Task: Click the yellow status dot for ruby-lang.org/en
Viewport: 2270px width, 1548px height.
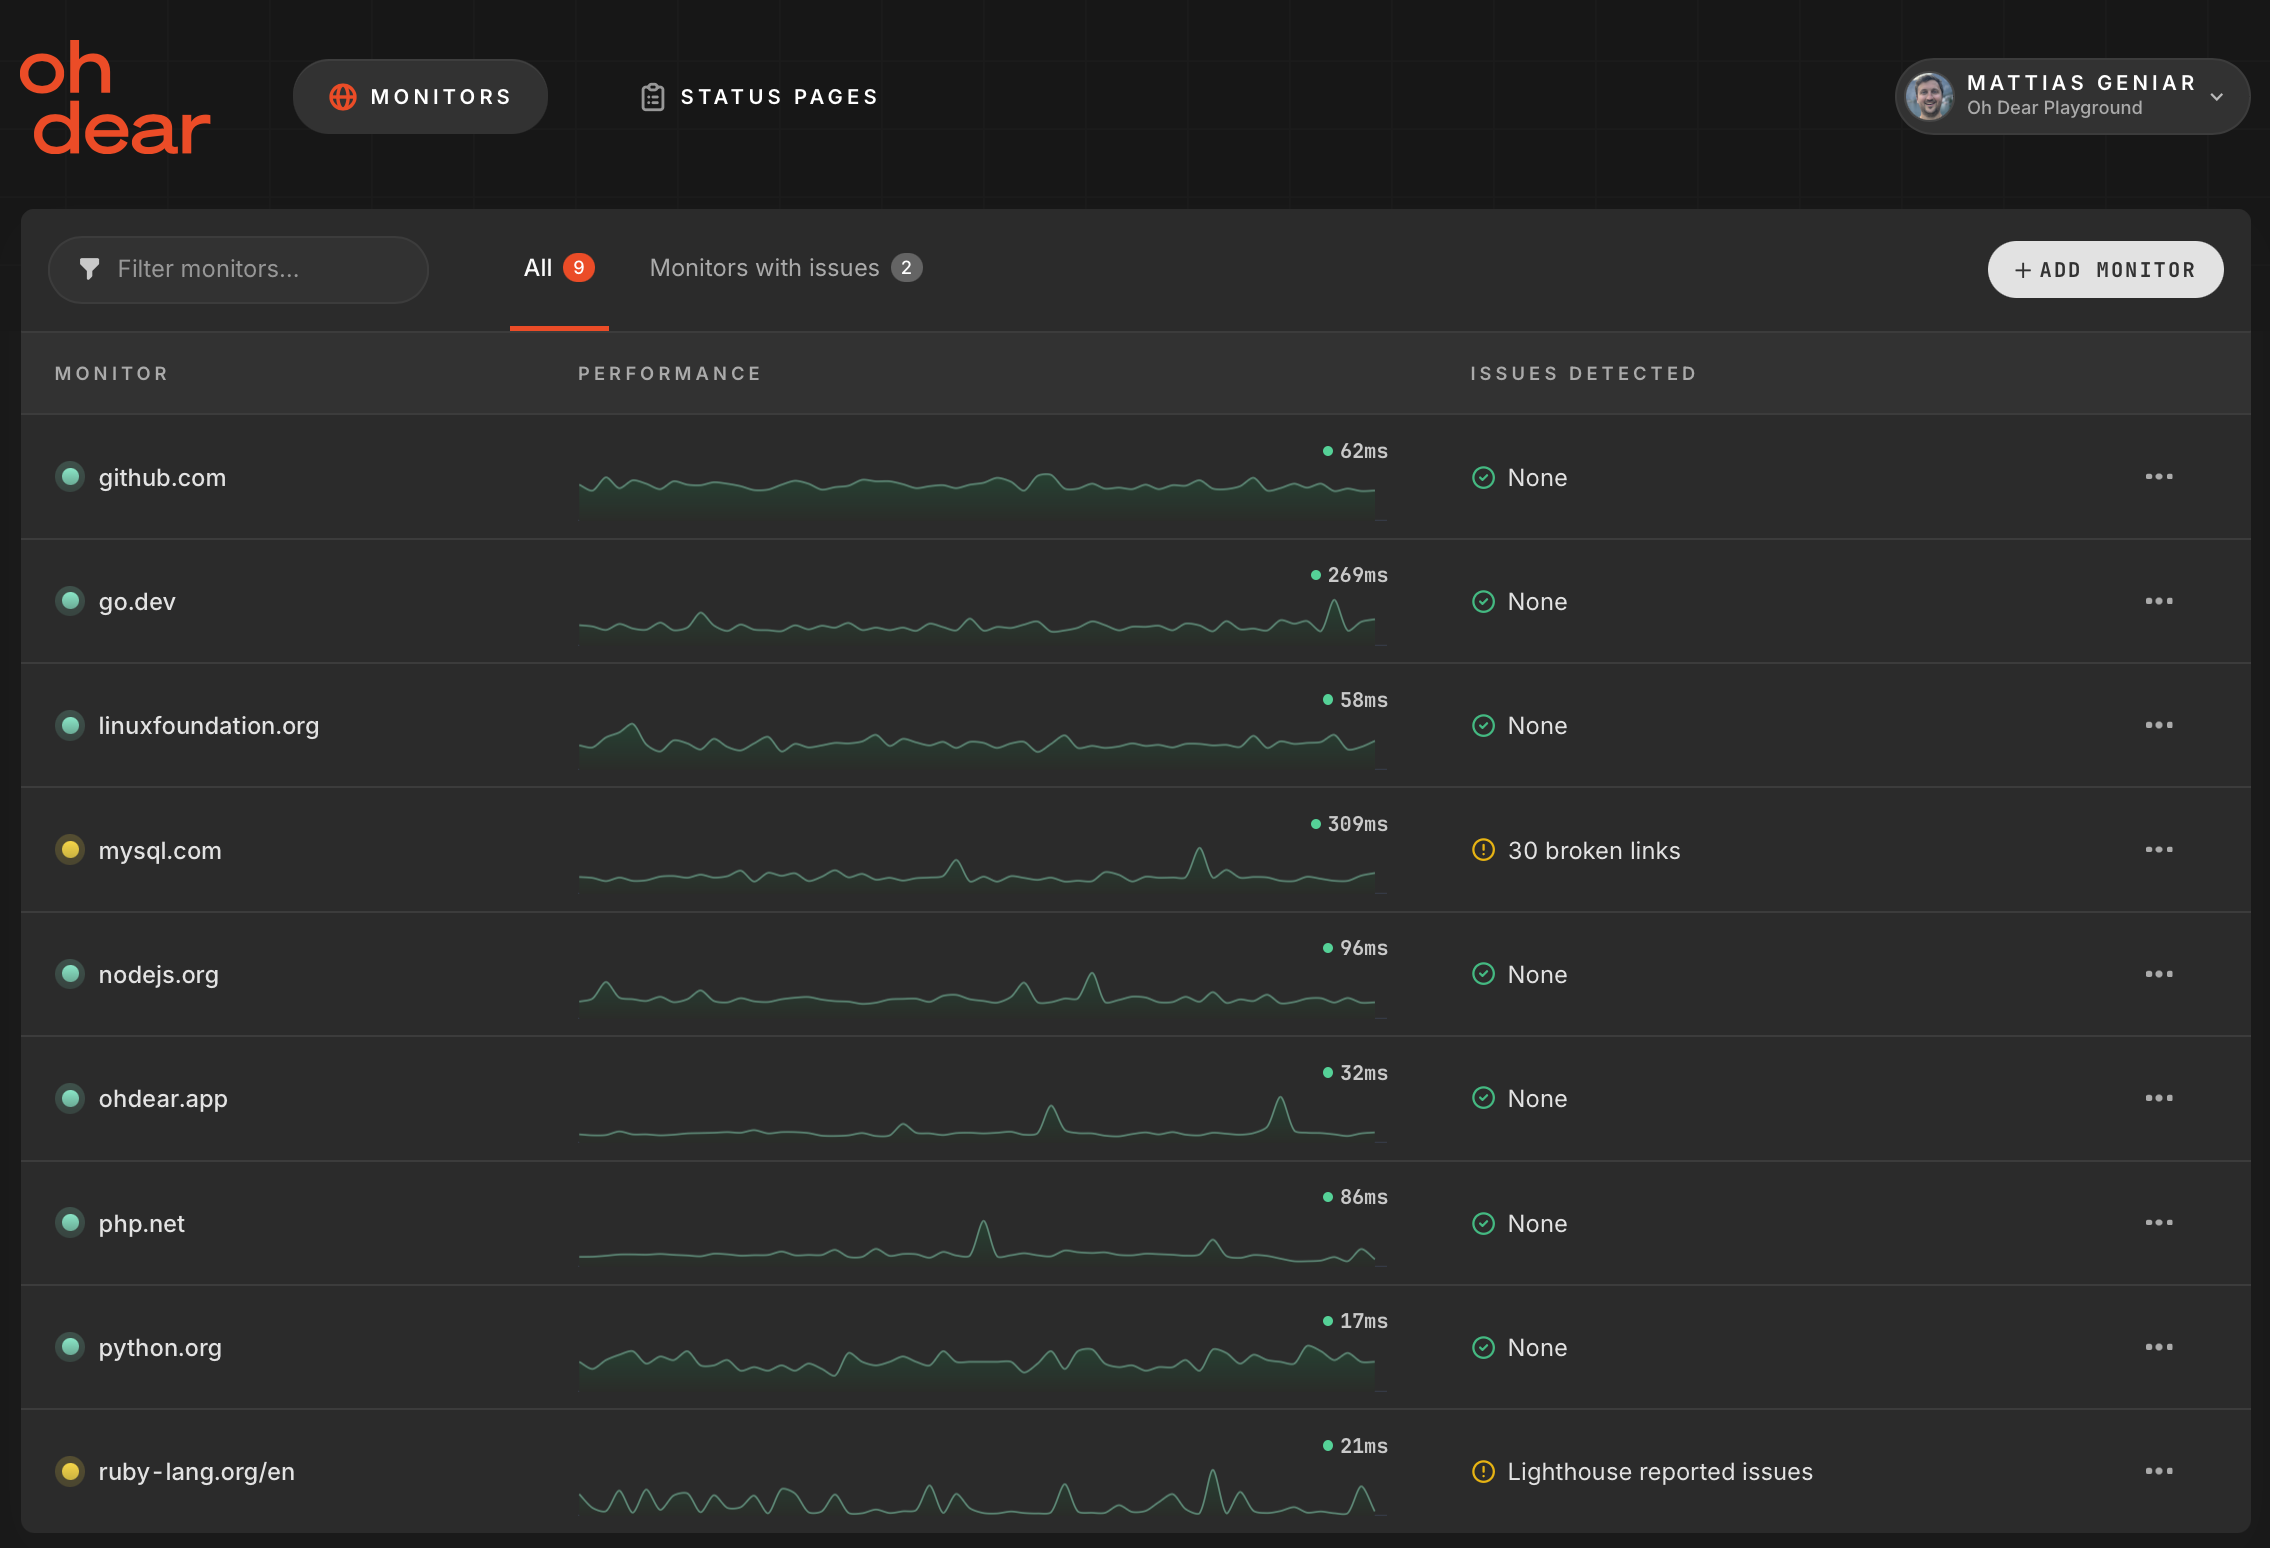Action: click(70, 1471)
